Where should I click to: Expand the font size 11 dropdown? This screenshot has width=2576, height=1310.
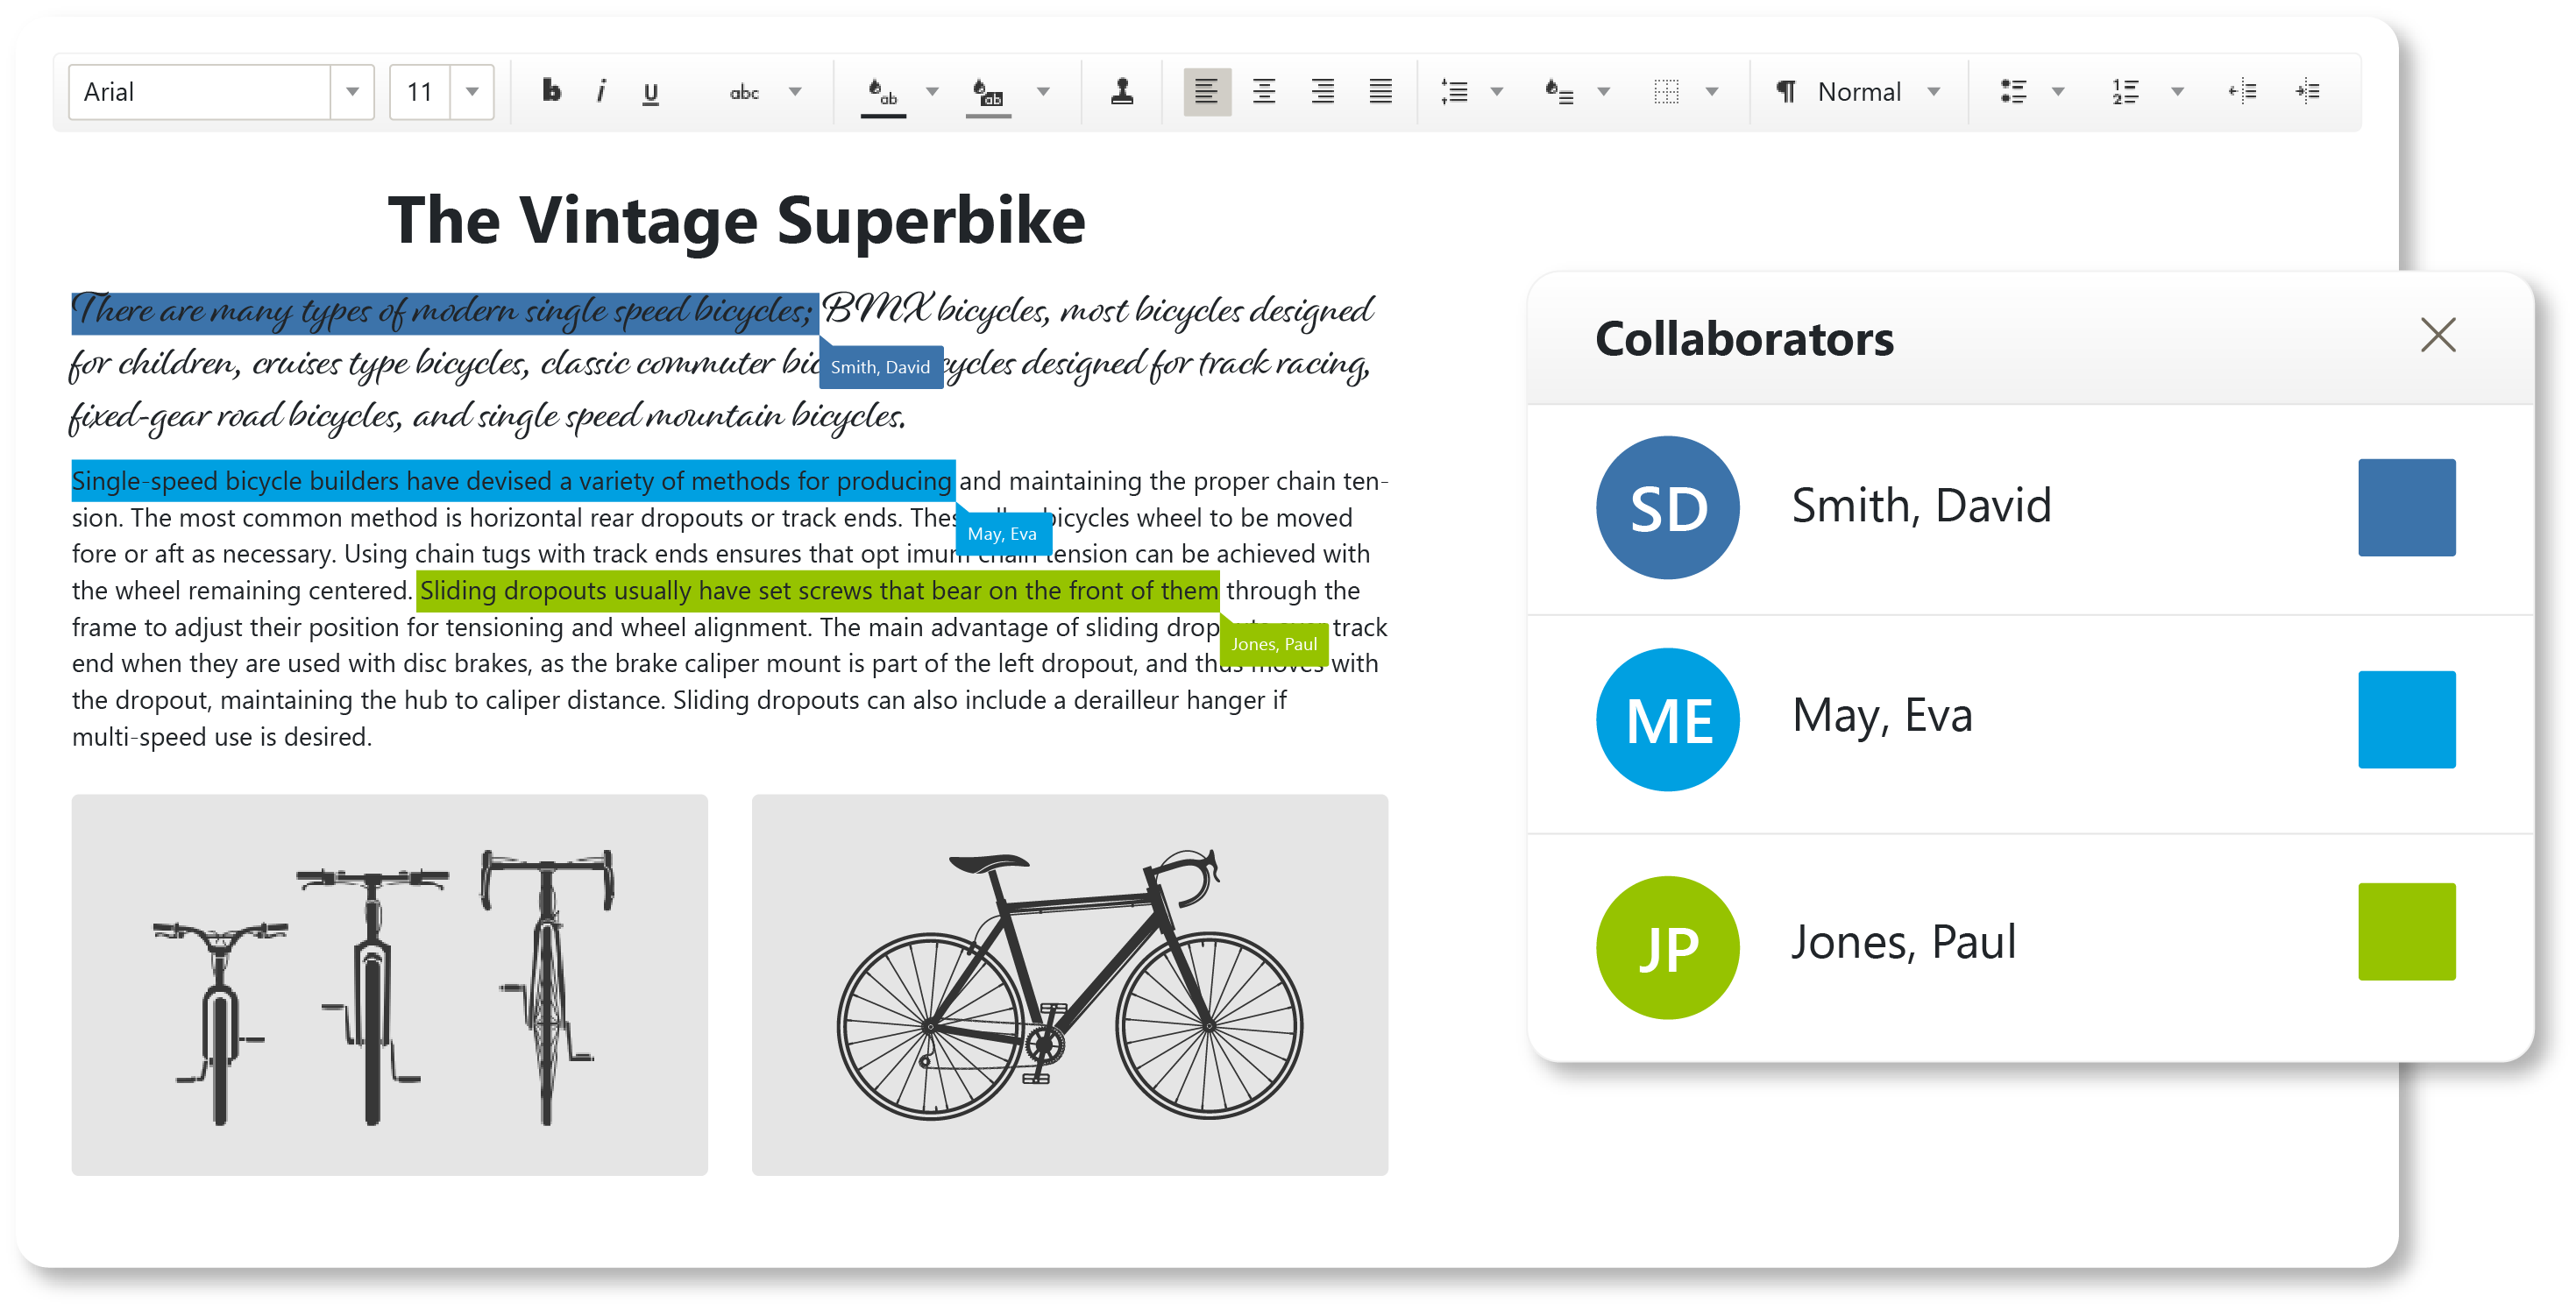pyautogui.click(x=472, y=92)
